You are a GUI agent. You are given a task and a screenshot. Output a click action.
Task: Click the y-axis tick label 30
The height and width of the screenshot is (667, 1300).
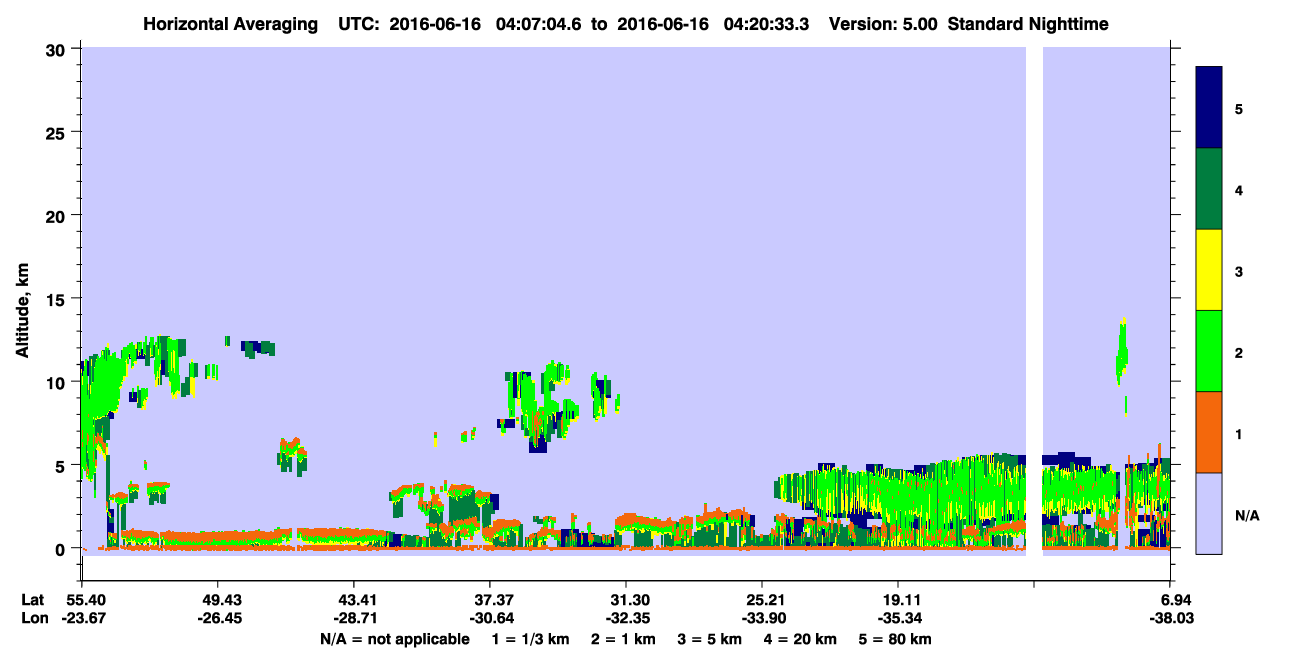pos(58,49)
